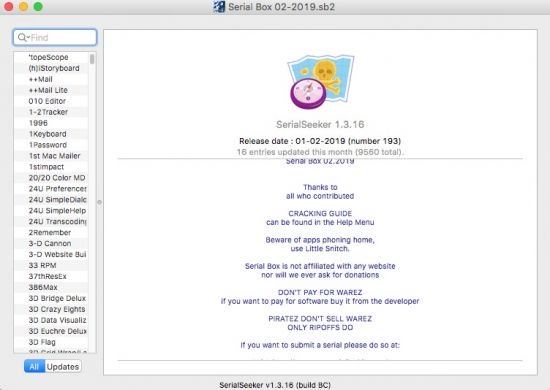Select the 386Max entry
Viewport: 550px width, 390px height.
pyautogui.click(x=51, y=287)
